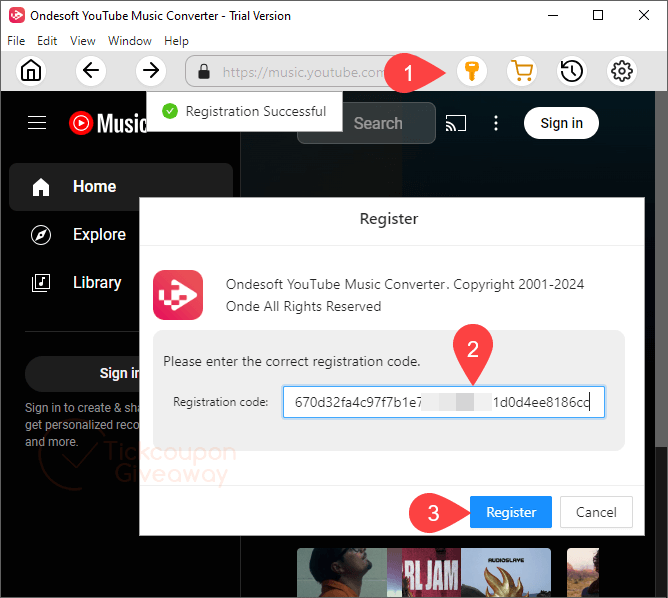Click the registration code input field
The height and width of the screenshot is (598, 668).
pos(444,402)
